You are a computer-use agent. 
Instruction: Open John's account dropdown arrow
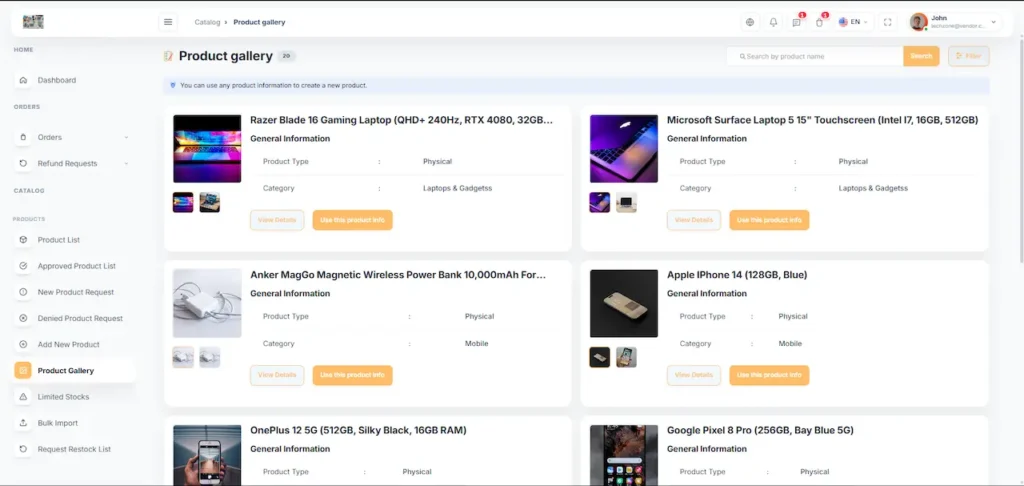[993, 22]
